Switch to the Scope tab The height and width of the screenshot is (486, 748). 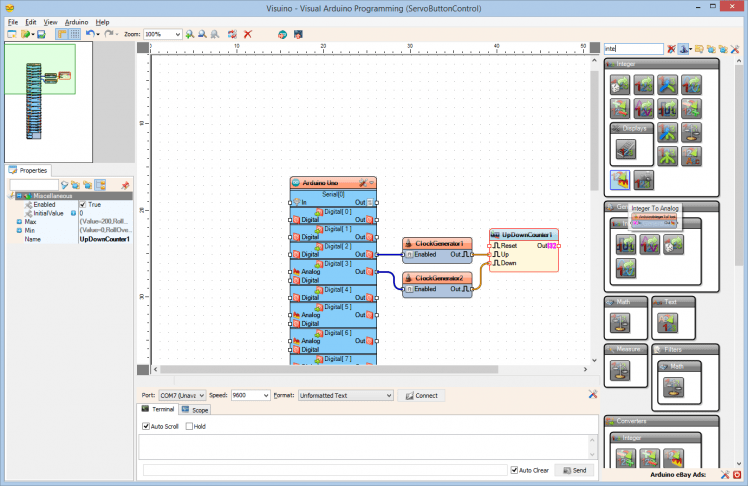[195, 410]
